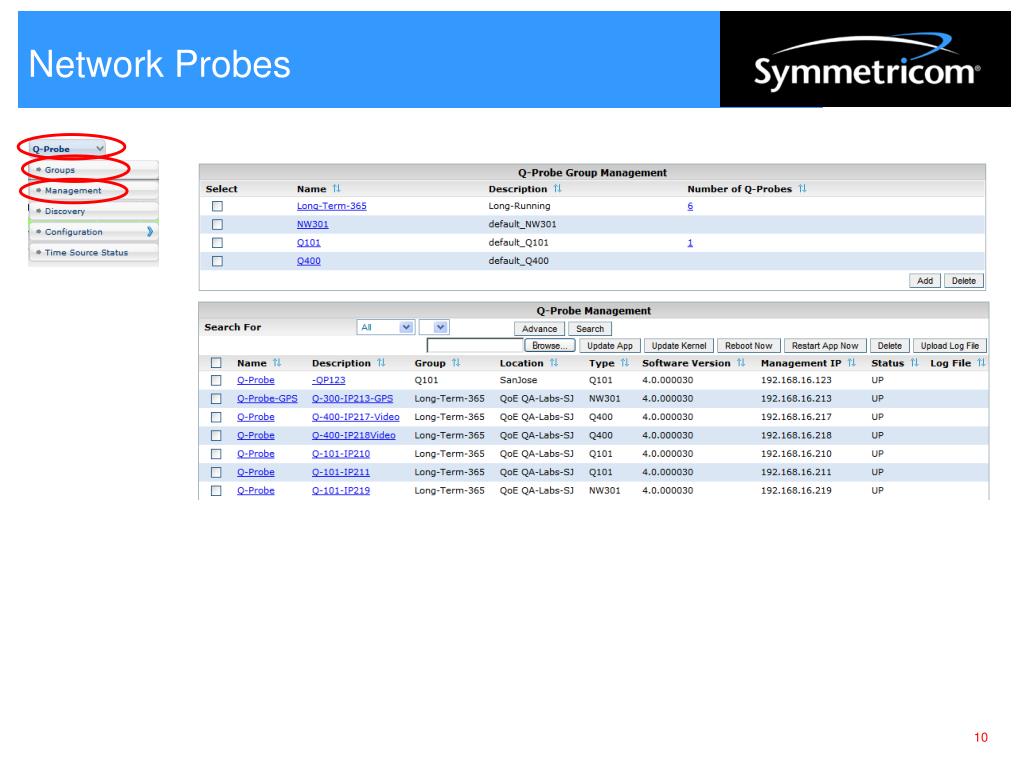Select the Long-Running description cell
Viewport: 1024px width, 768px height.
coord(519,206)
